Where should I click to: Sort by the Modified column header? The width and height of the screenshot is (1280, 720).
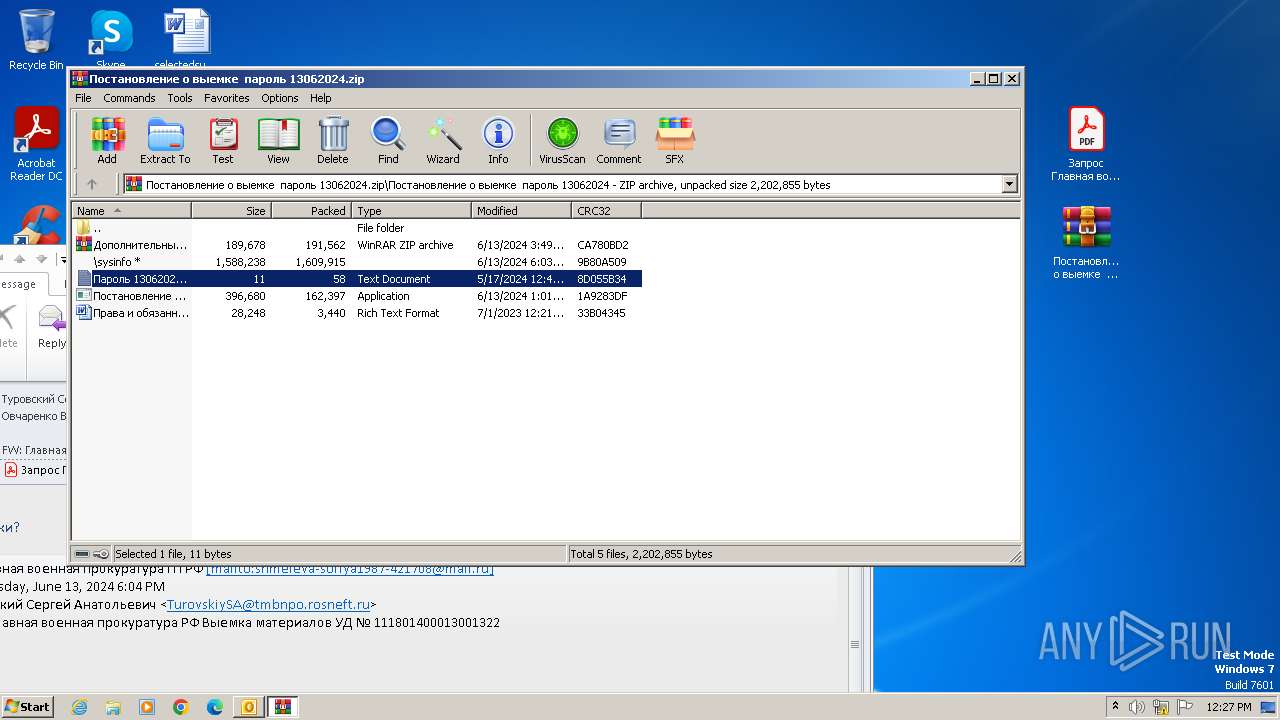pyautogui.click(x=521, y=211)
